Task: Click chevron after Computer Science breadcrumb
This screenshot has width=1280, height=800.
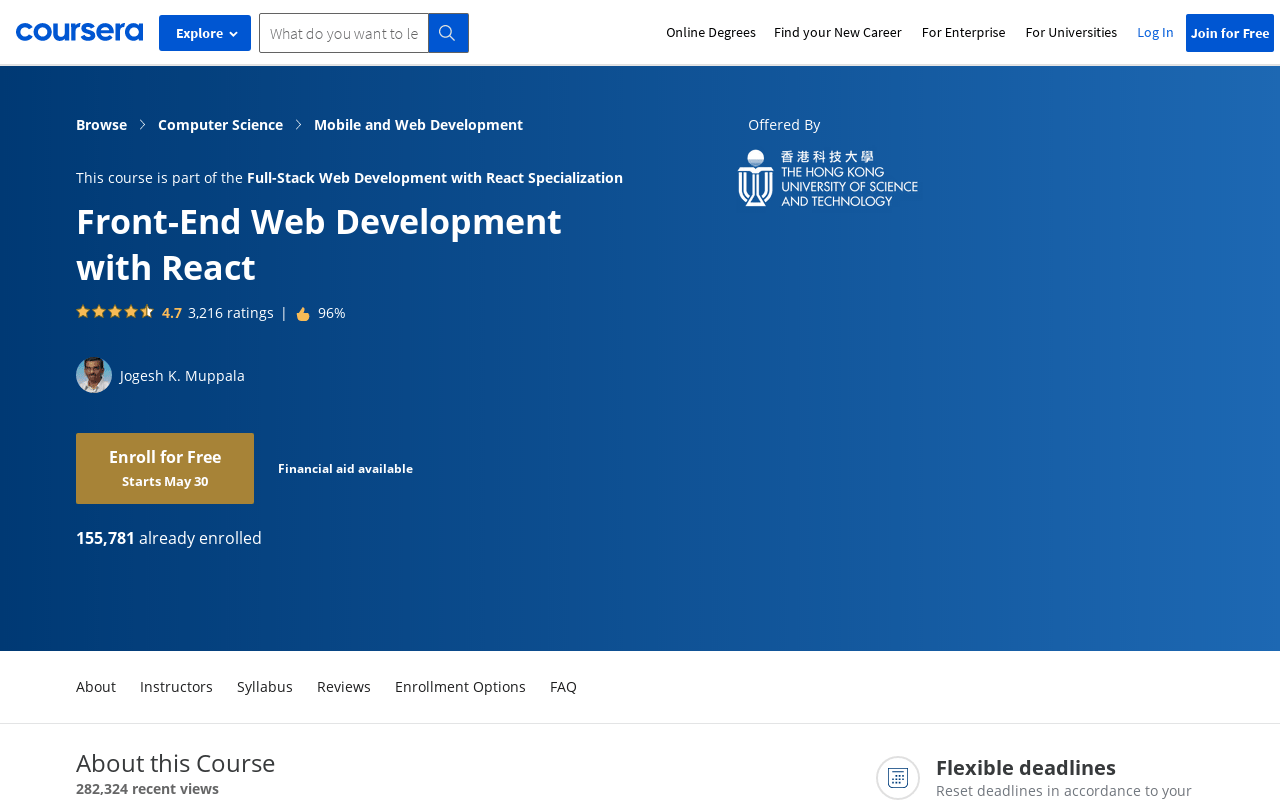Action: tap(298, 125)
